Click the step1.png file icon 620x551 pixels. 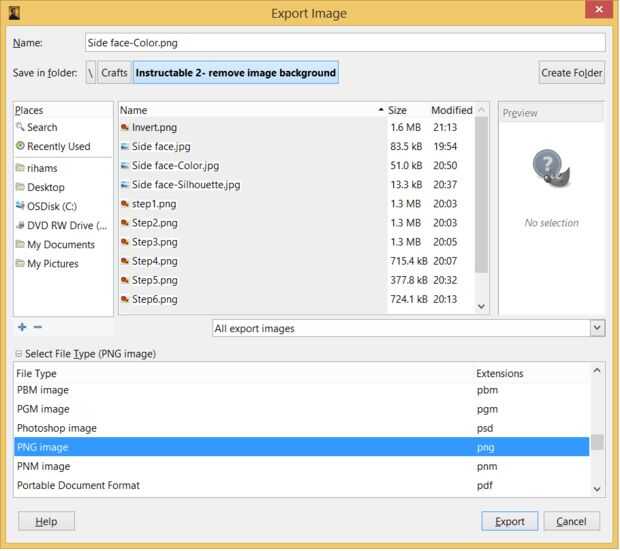click(125, 204)
